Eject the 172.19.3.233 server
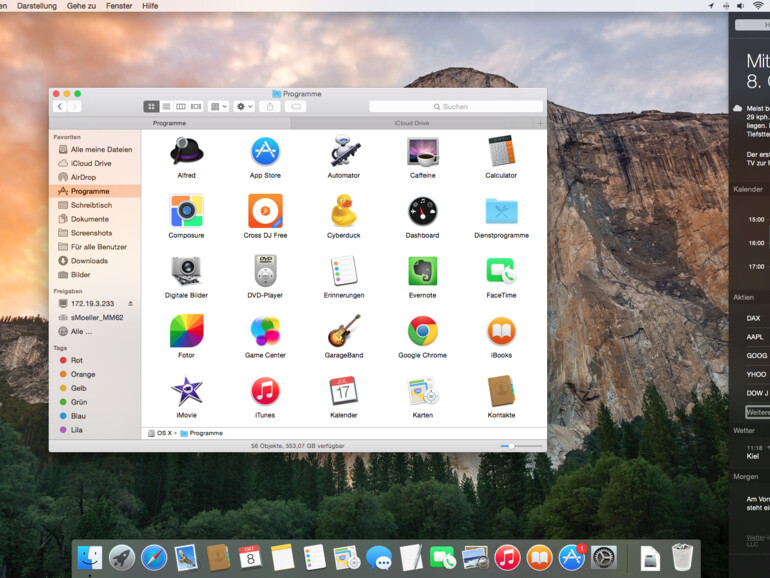This screenshot has width=770, height=578. click(131, 303)
